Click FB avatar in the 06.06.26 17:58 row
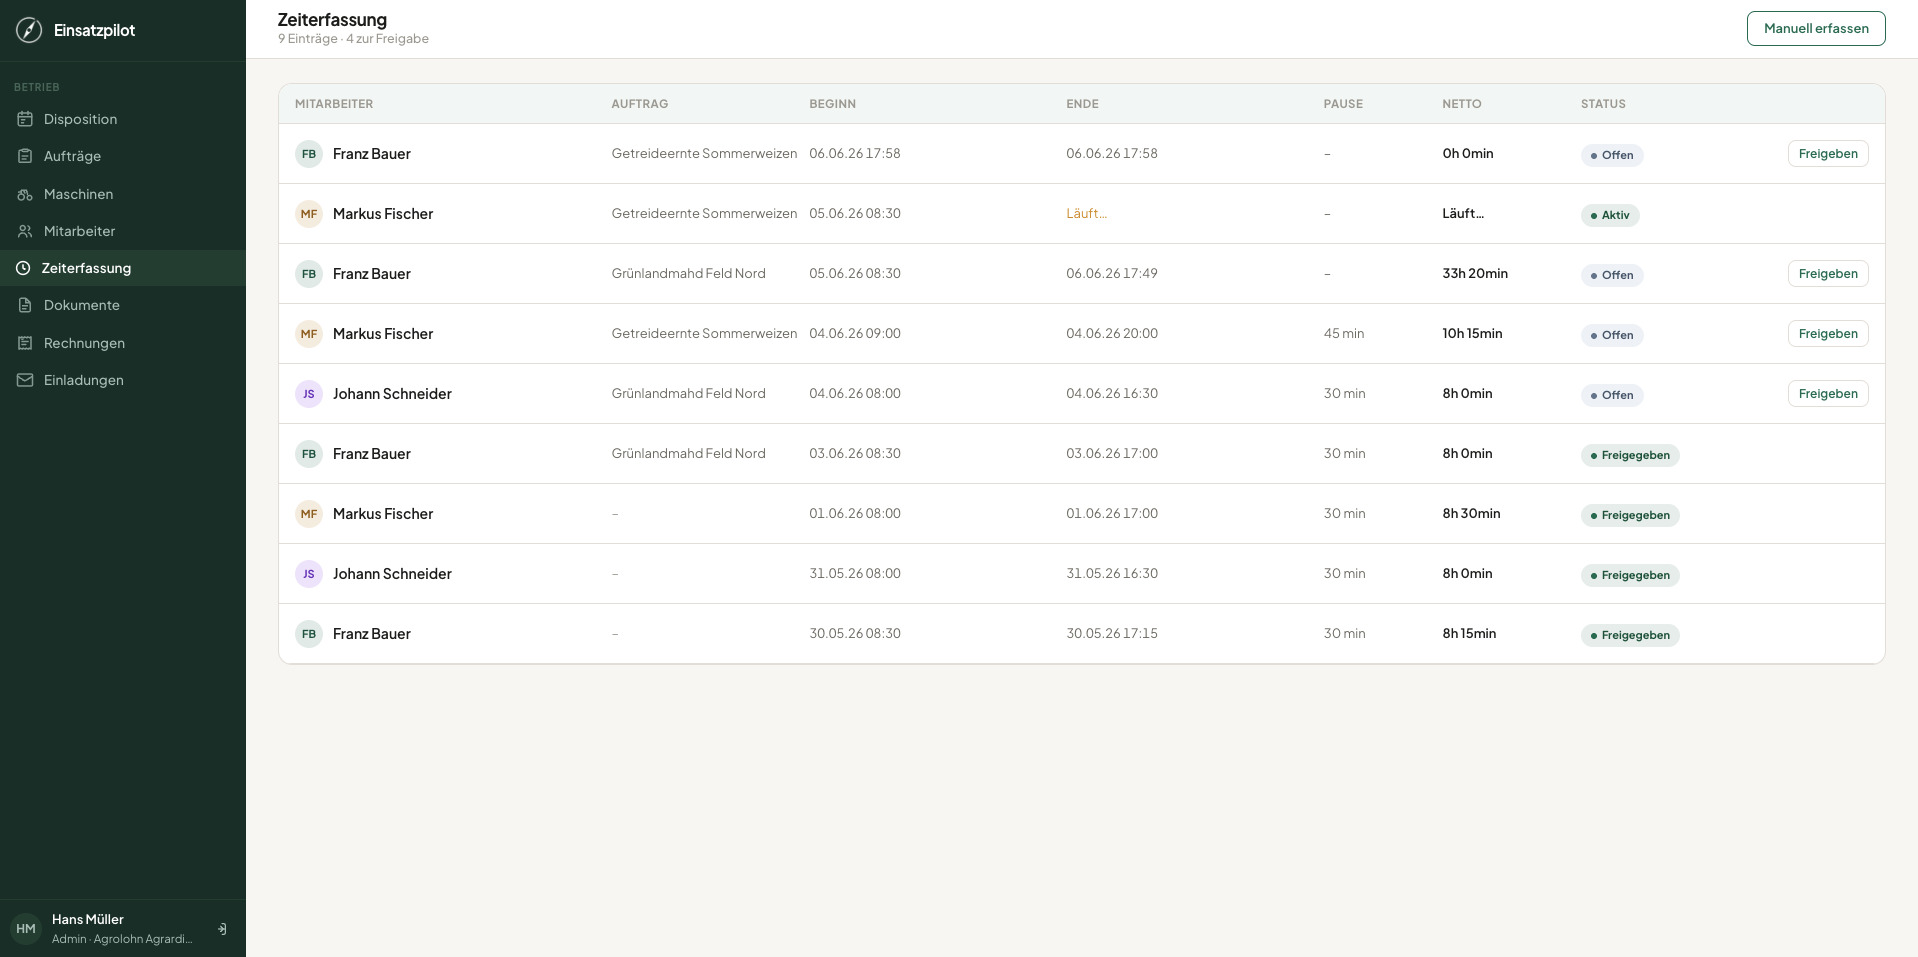 tap(309, 154)
